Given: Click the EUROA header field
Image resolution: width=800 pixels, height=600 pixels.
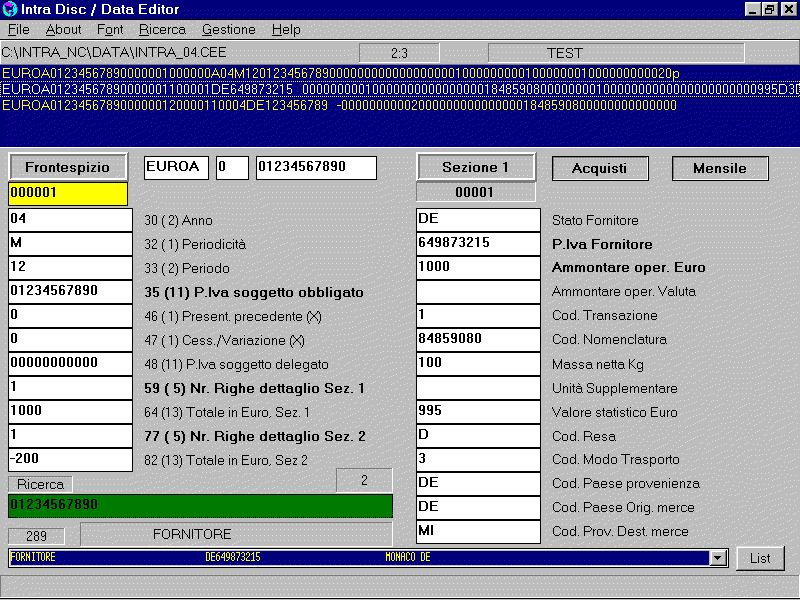Looking at the screenshot, I should click(177, 168).
